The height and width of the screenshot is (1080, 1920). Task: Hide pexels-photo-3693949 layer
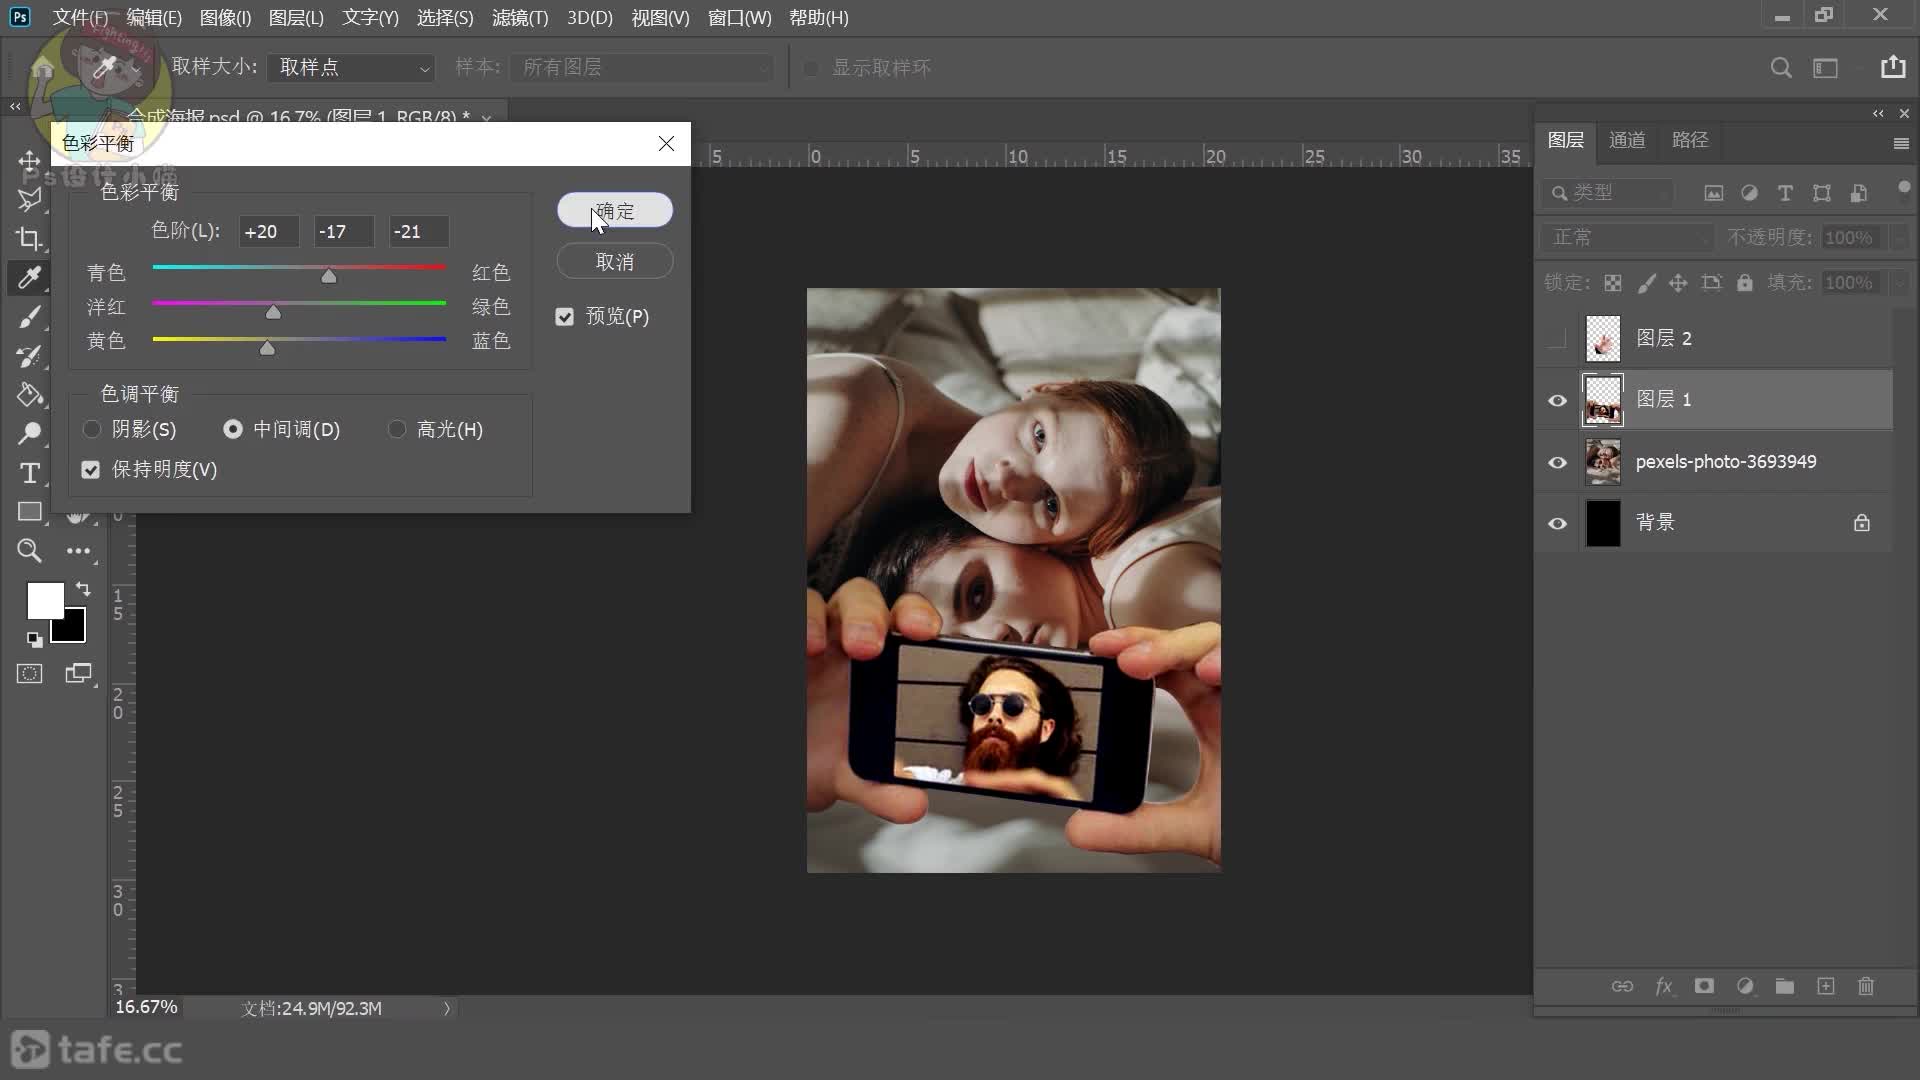tap(1557, 462)
